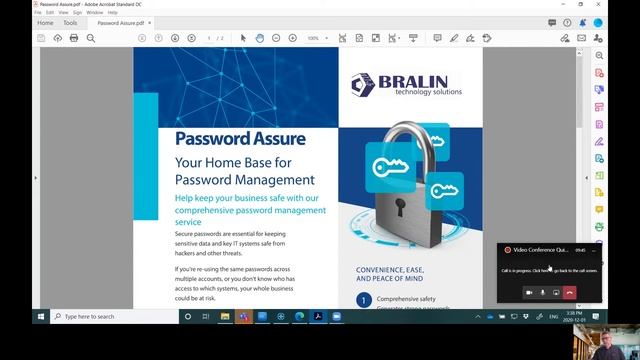Click the help question mark icon
Screen dimensions: 640x360
click(x=567, y=23)
